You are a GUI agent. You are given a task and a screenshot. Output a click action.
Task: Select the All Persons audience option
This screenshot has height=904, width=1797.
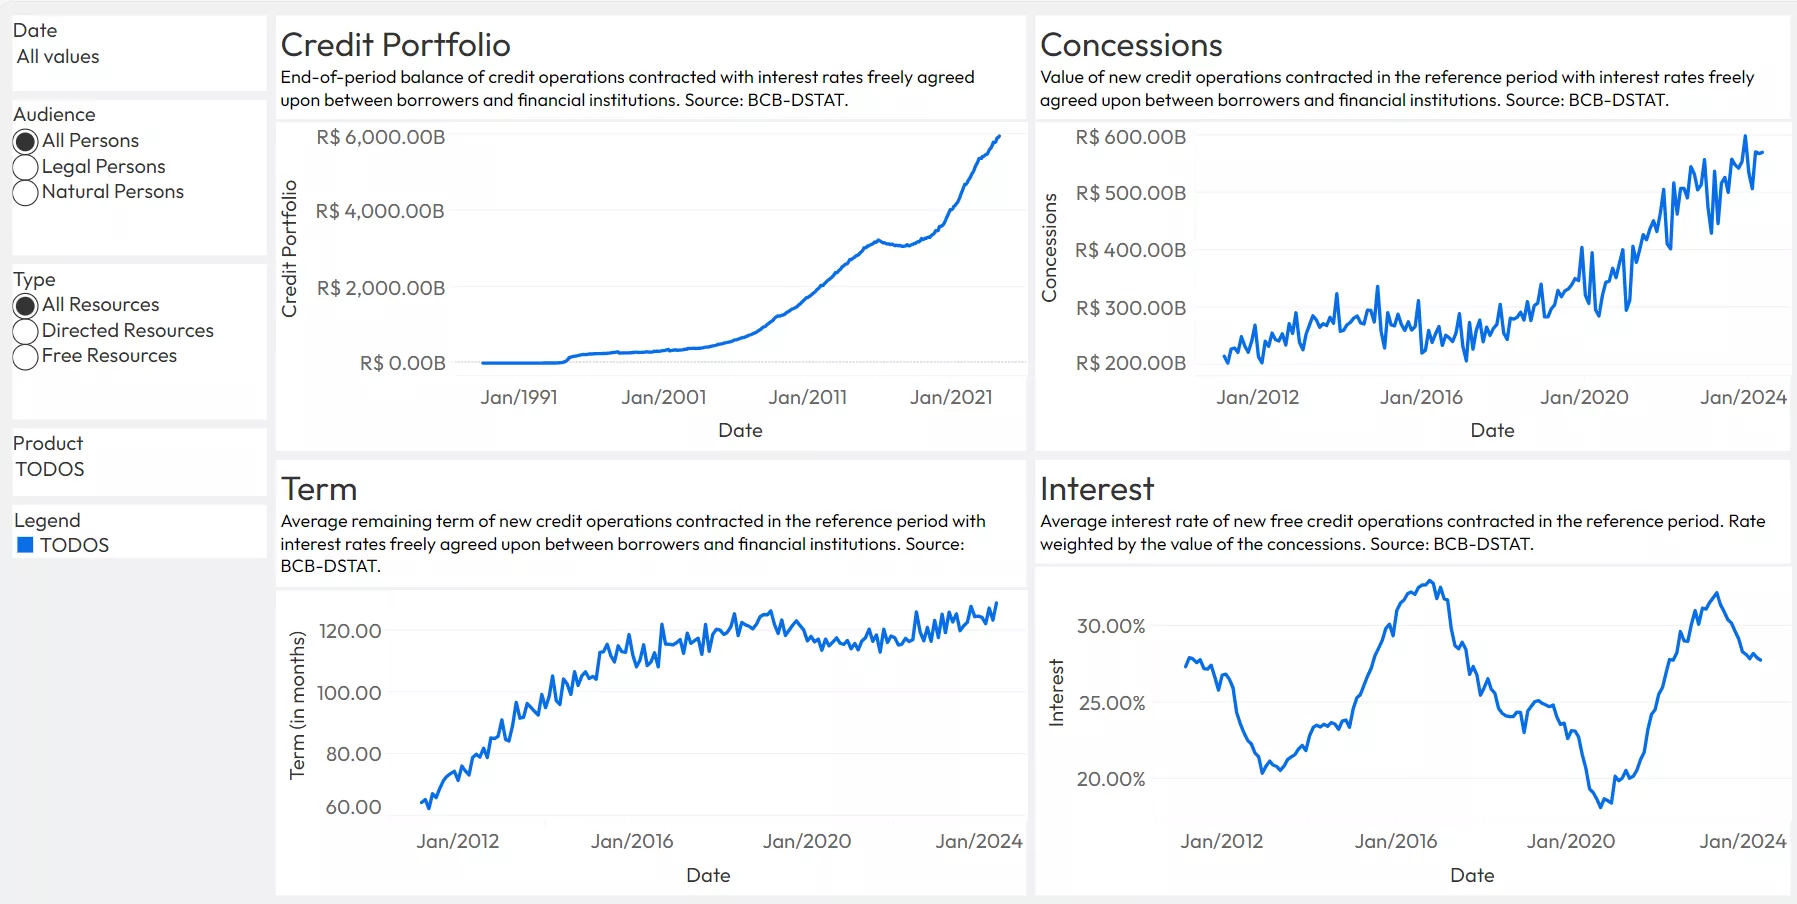(x=25, y=140)
